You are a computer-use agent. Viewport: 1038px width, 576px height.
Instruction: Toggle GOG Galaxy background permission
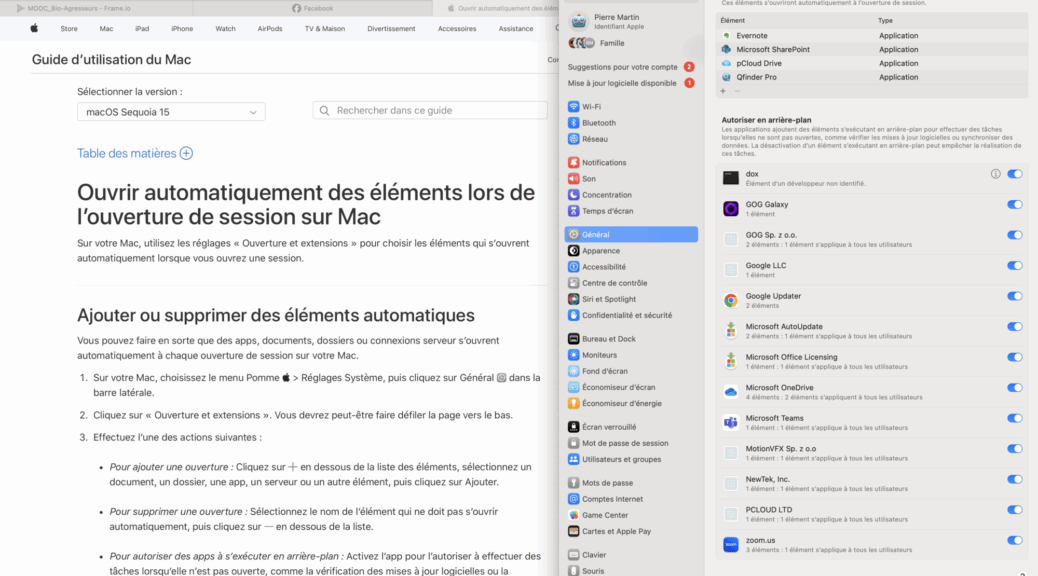(1015, 205)
